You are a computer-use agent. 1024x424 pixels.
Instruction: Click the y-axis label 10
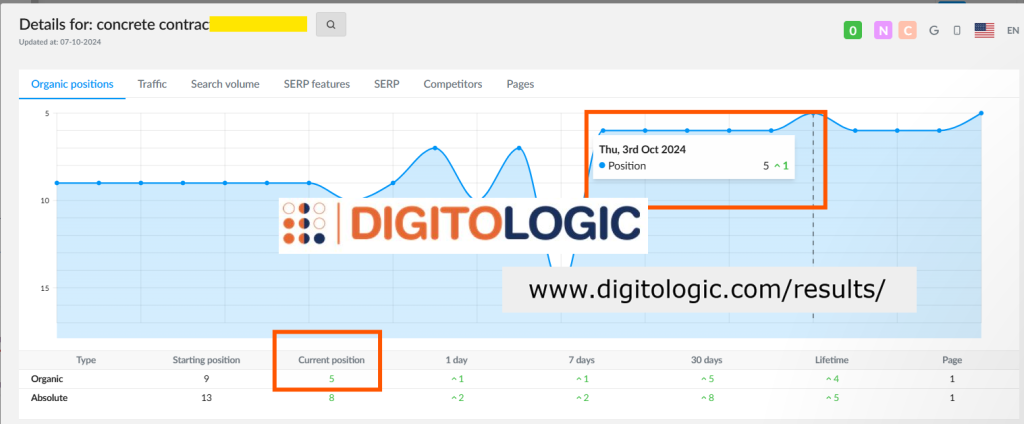[45, 201]
